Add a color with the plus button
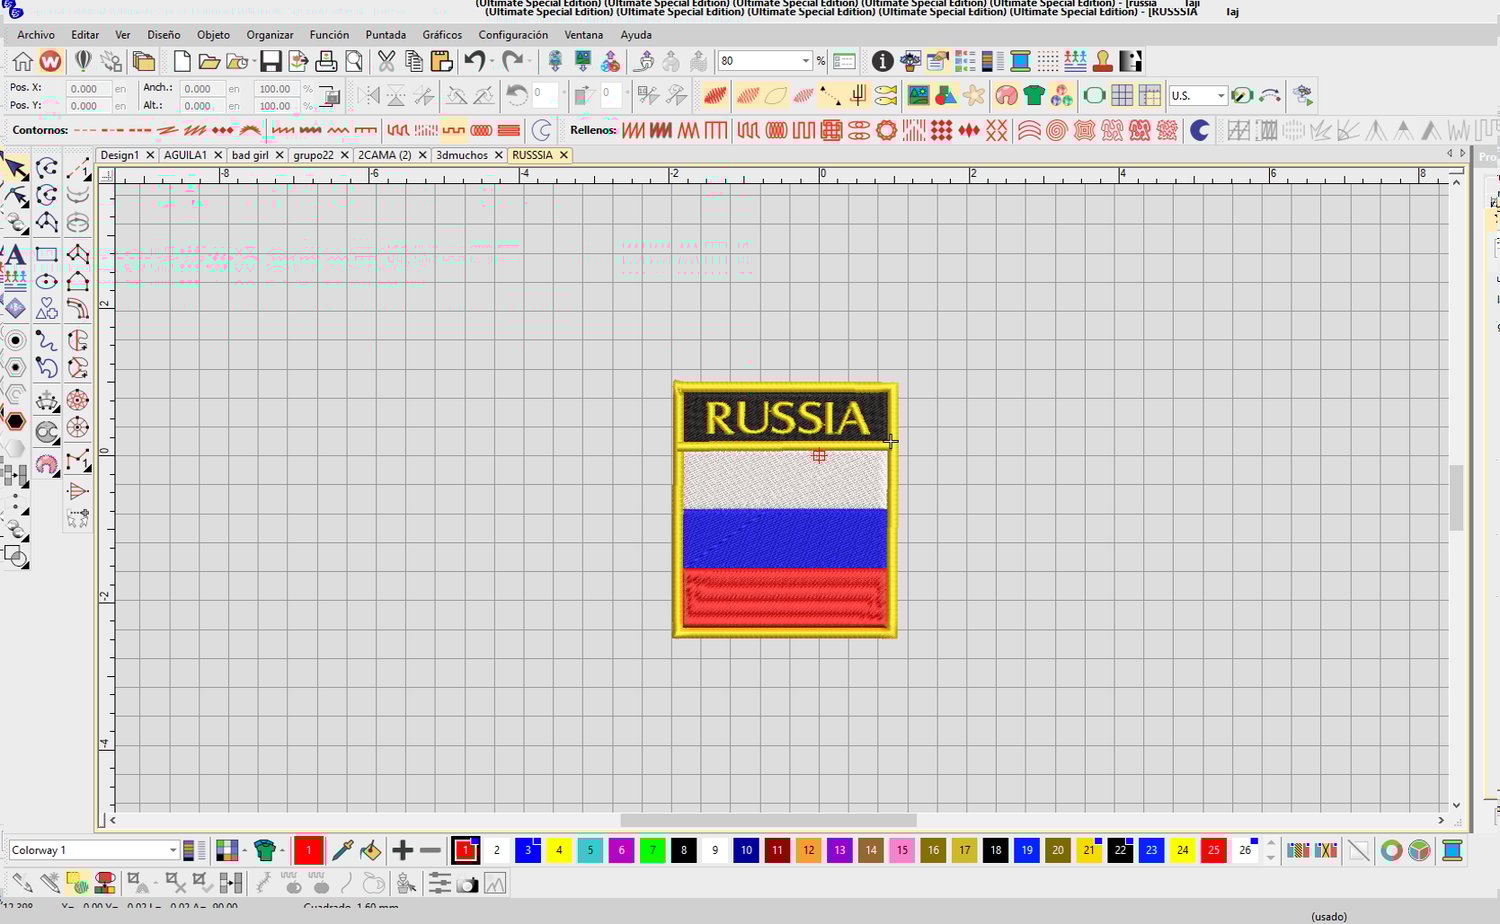Screen dimensions: 1500x924 (402, 851)
